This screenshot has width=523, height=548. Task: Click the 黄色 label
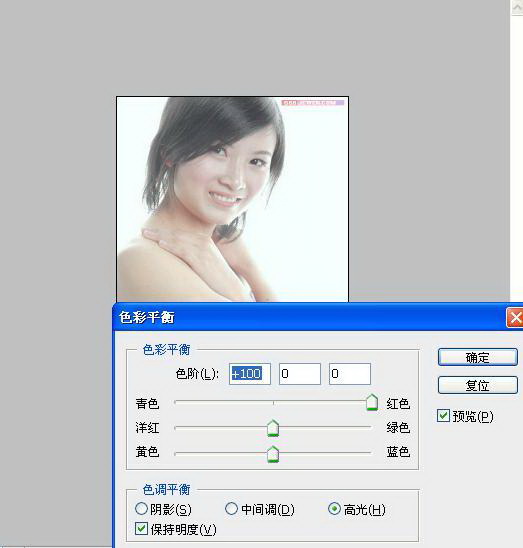(147, 452)
